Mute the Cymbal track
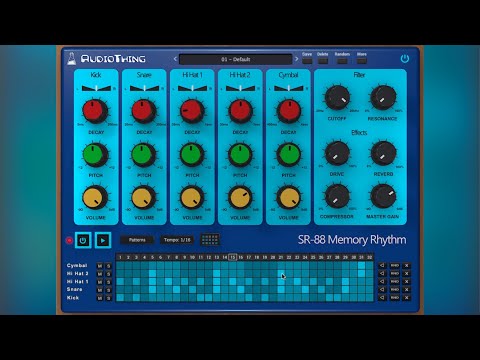This screenshot has height=360, width=480. tap(100, 266)
